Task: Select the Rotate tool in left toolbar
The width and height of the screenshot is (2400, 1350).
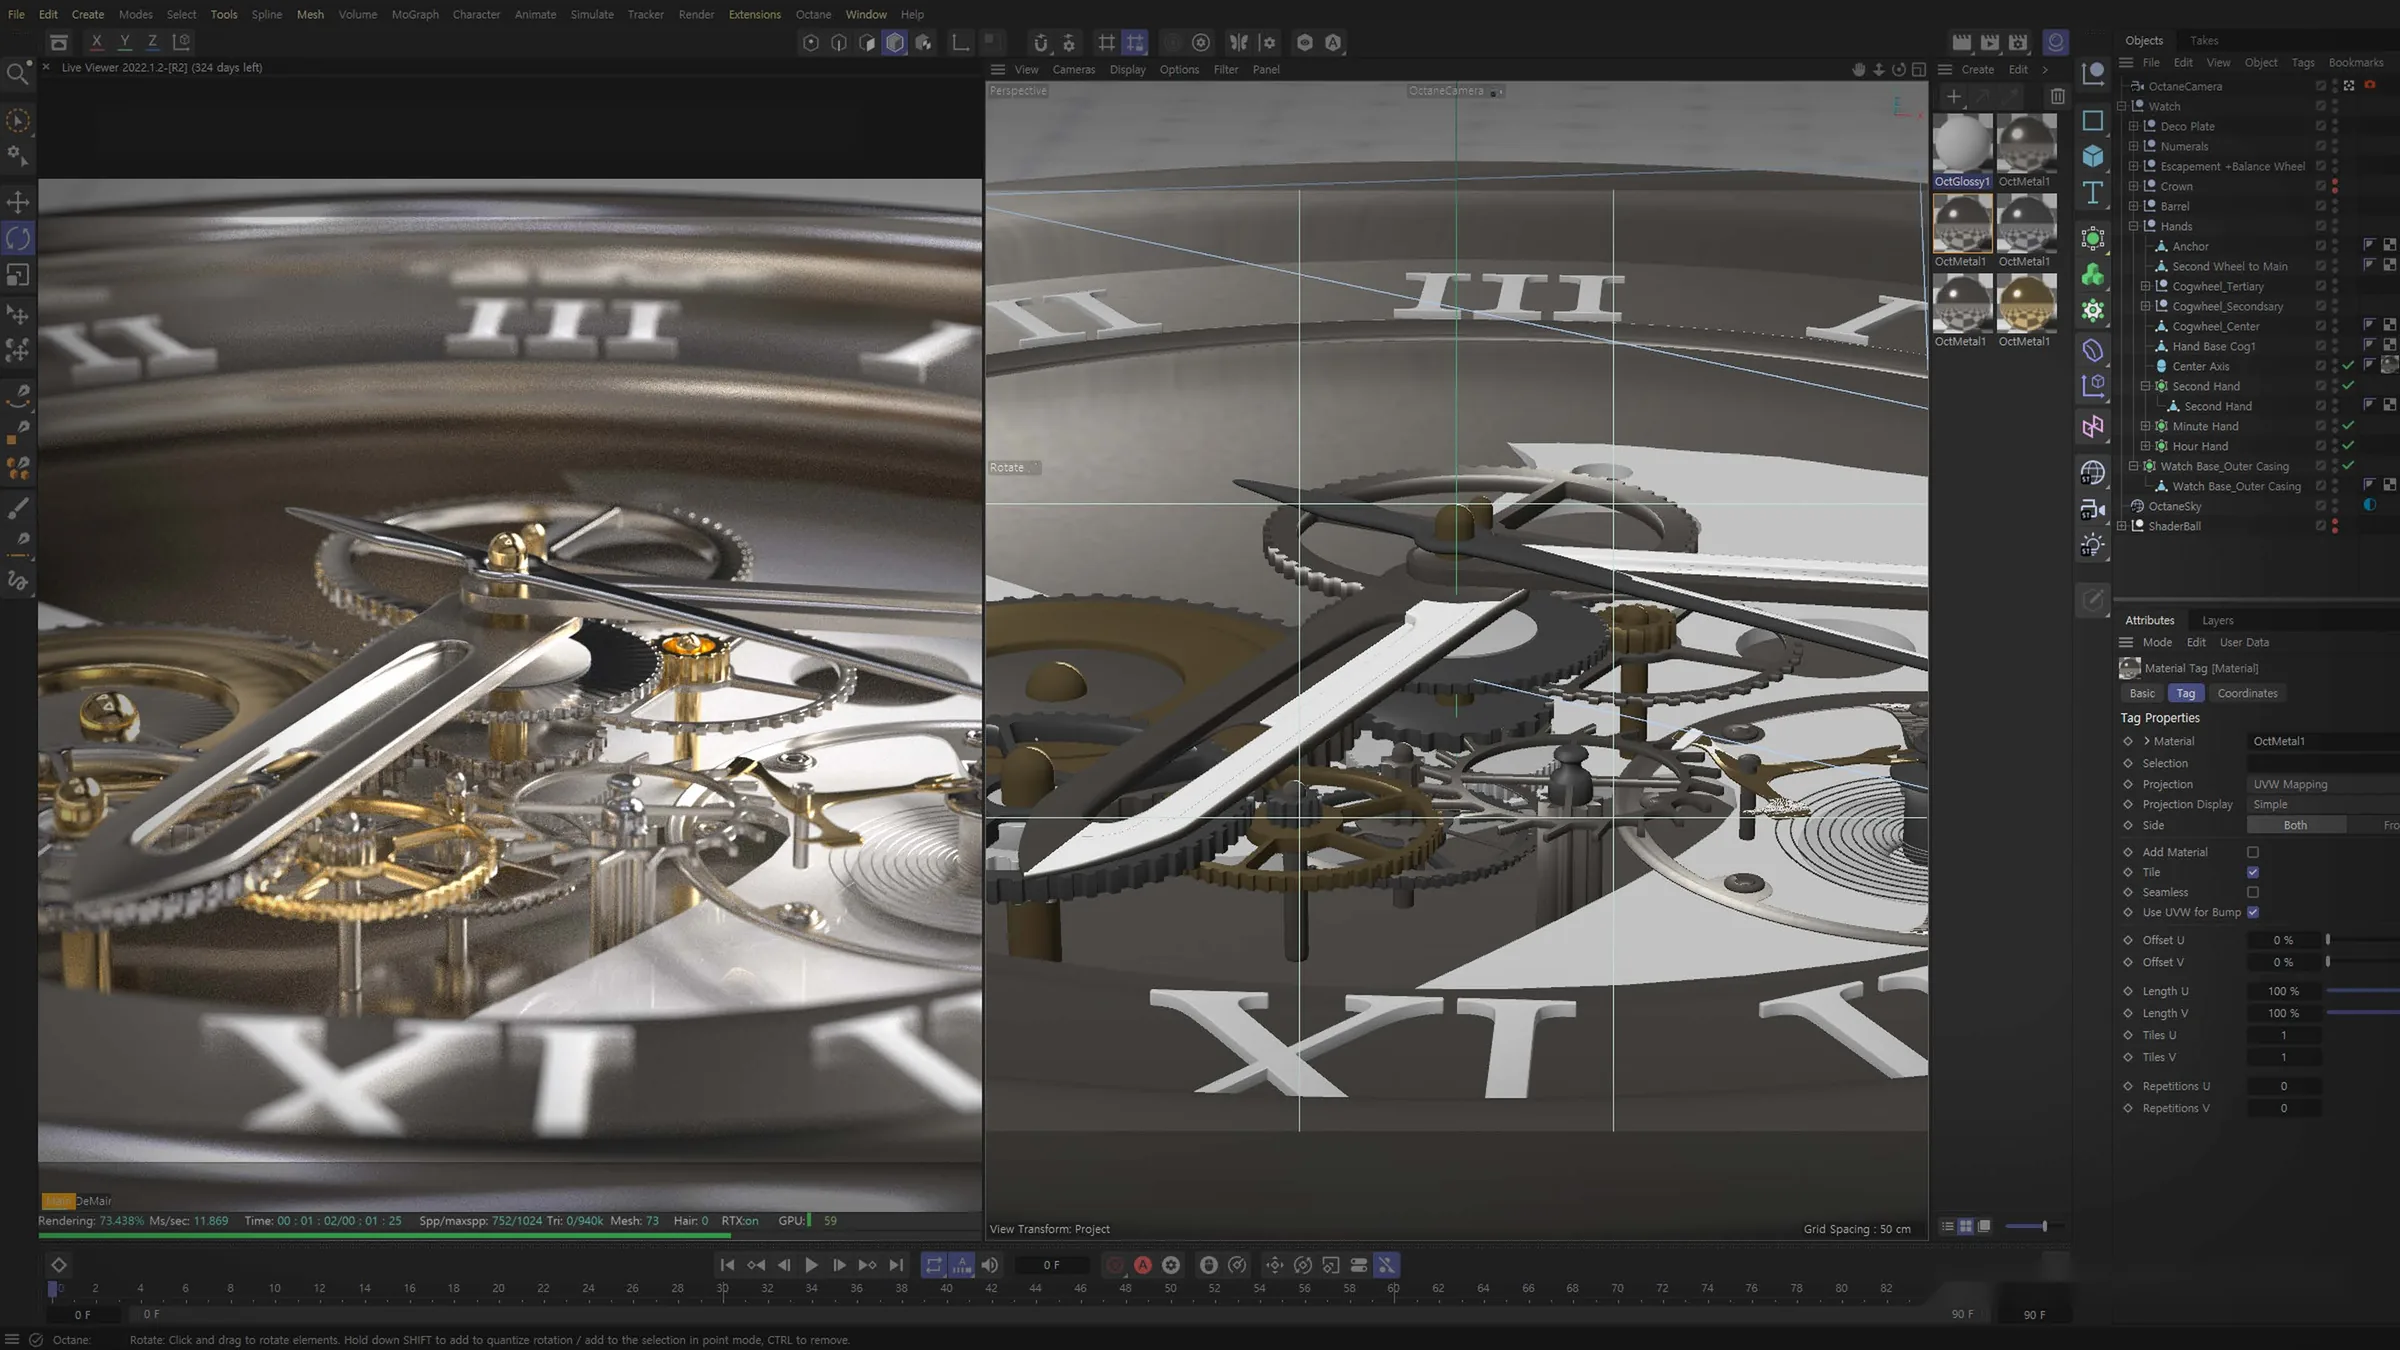Action: pyautogui.click(x=18, y=238)
